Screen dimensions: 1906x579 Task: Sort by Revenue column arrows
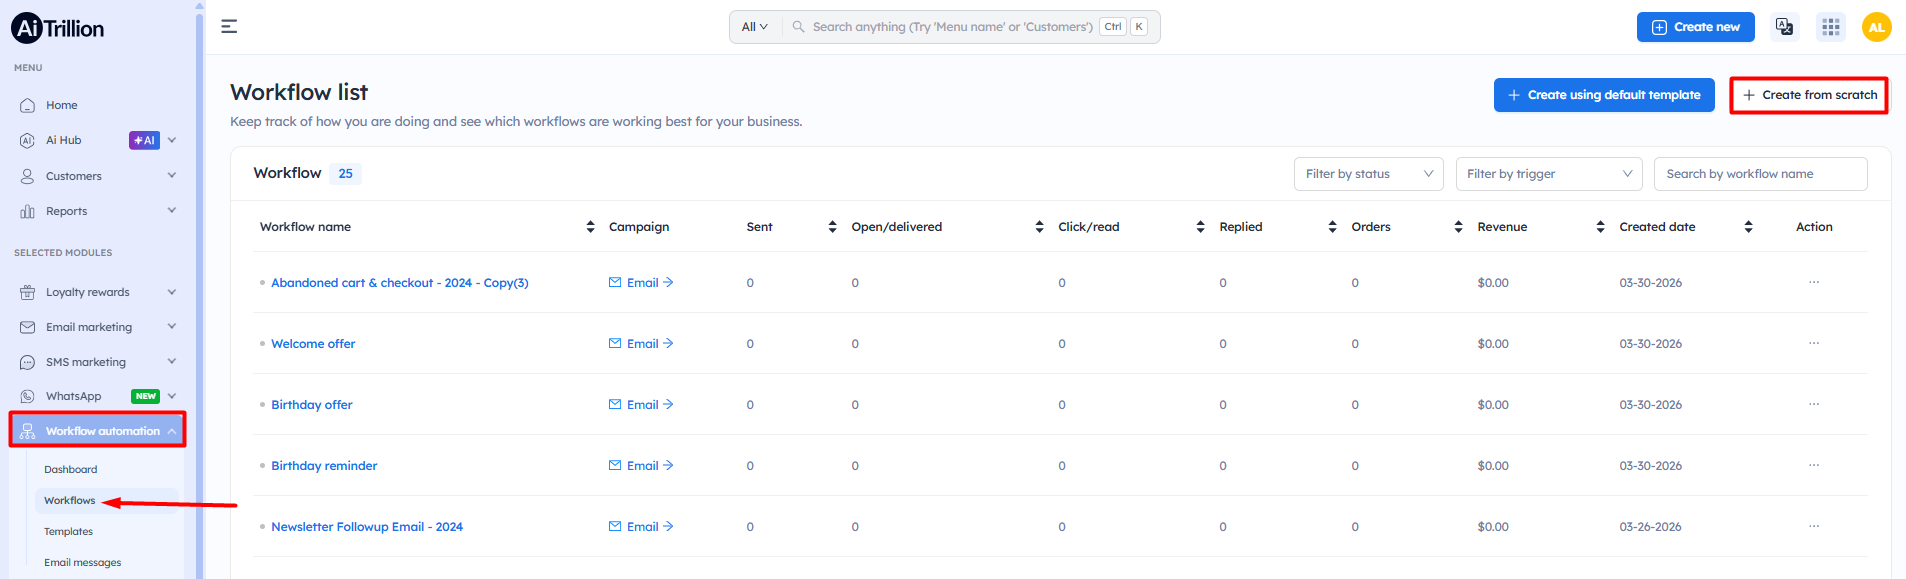pos(1600,227)
